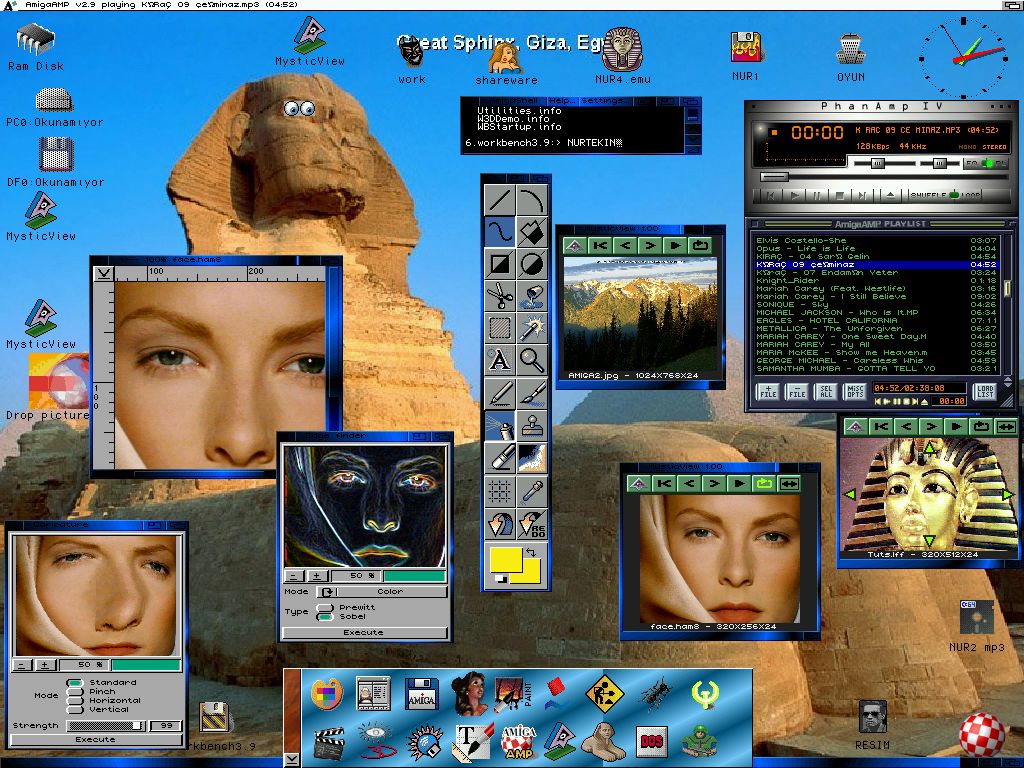
Task: Select Horizontal mode in Caricature window
Action: (76, 700)
